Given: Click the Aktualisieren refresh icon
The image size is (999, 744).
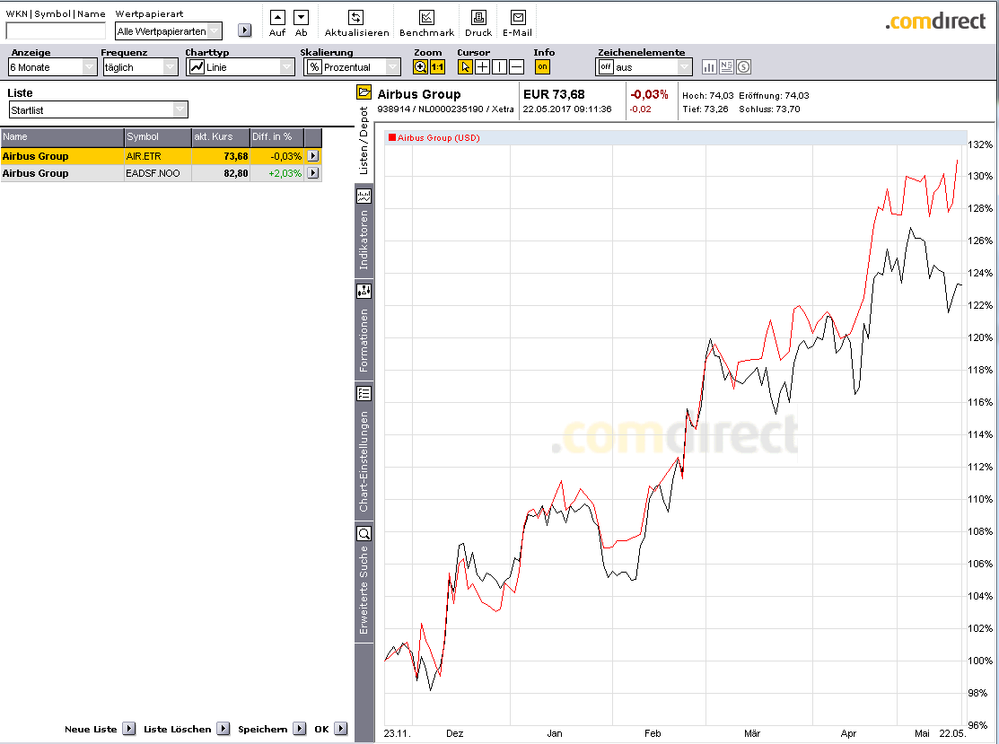Looking at the screenshot, I should pyautogui.click(x=355, y=18).
